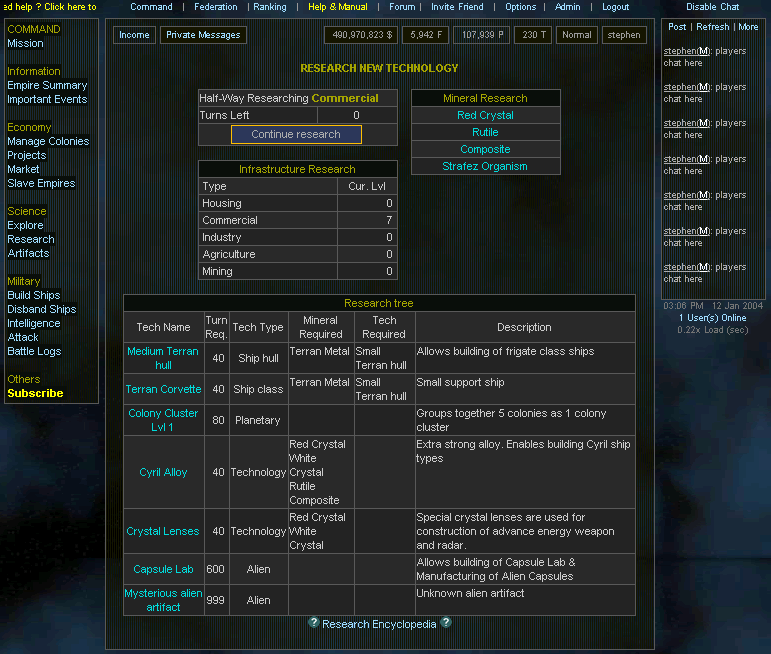Expand More chat options

(x=748, y=27)
